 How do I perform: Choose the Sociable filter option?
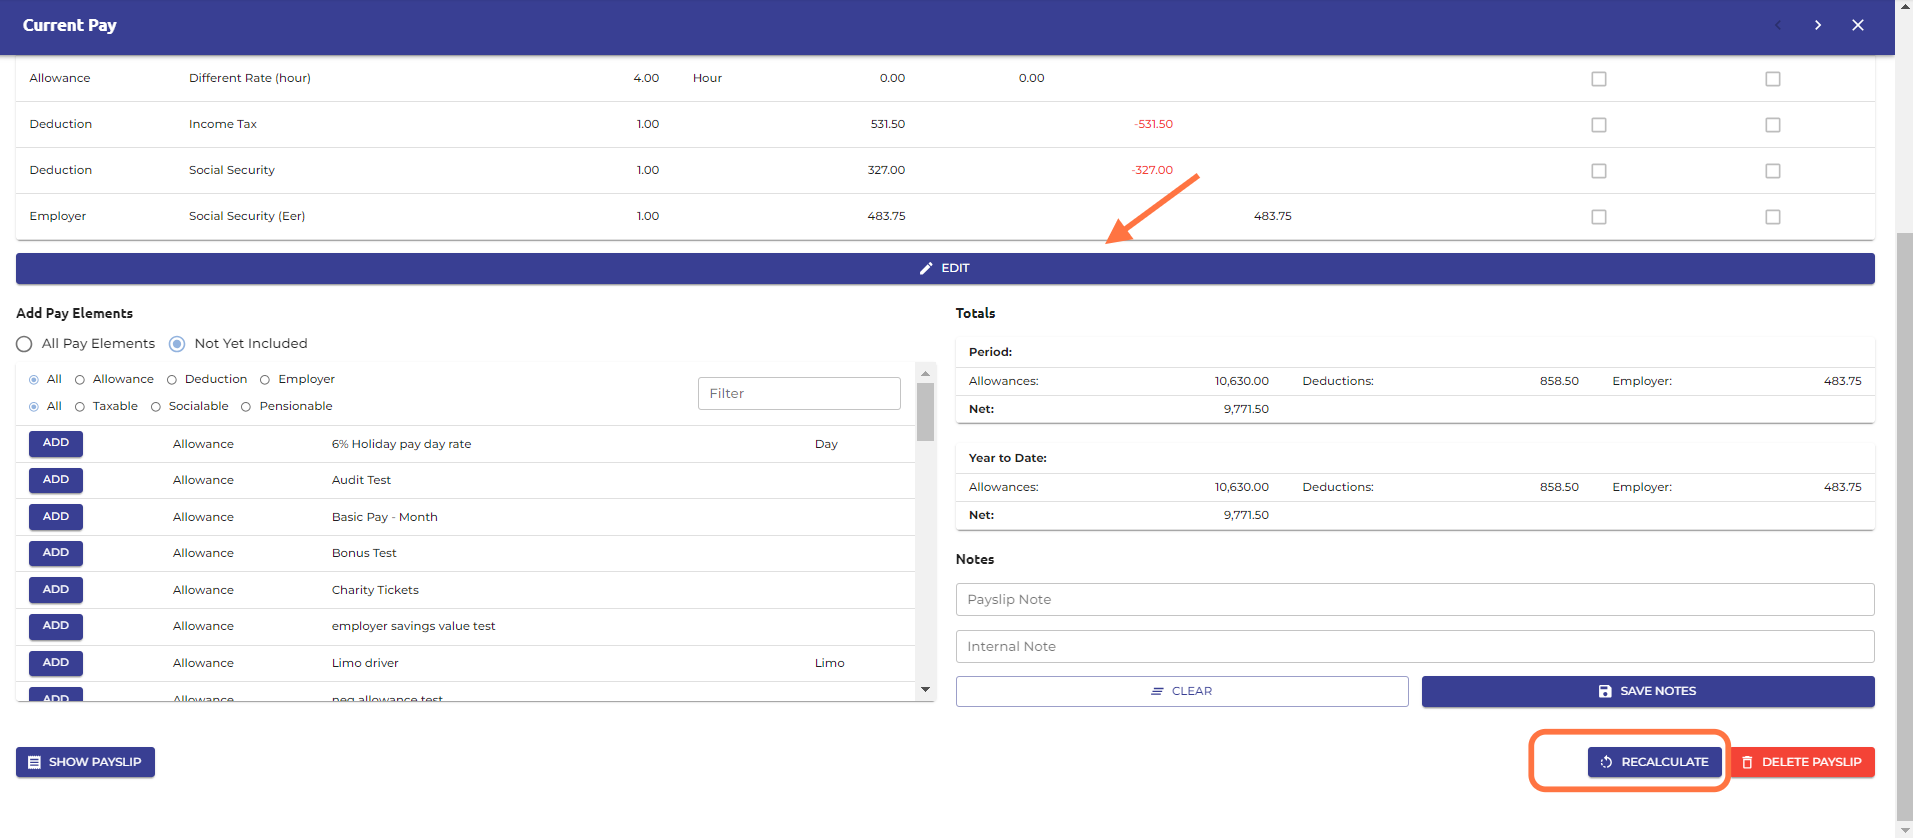[156, 407]
